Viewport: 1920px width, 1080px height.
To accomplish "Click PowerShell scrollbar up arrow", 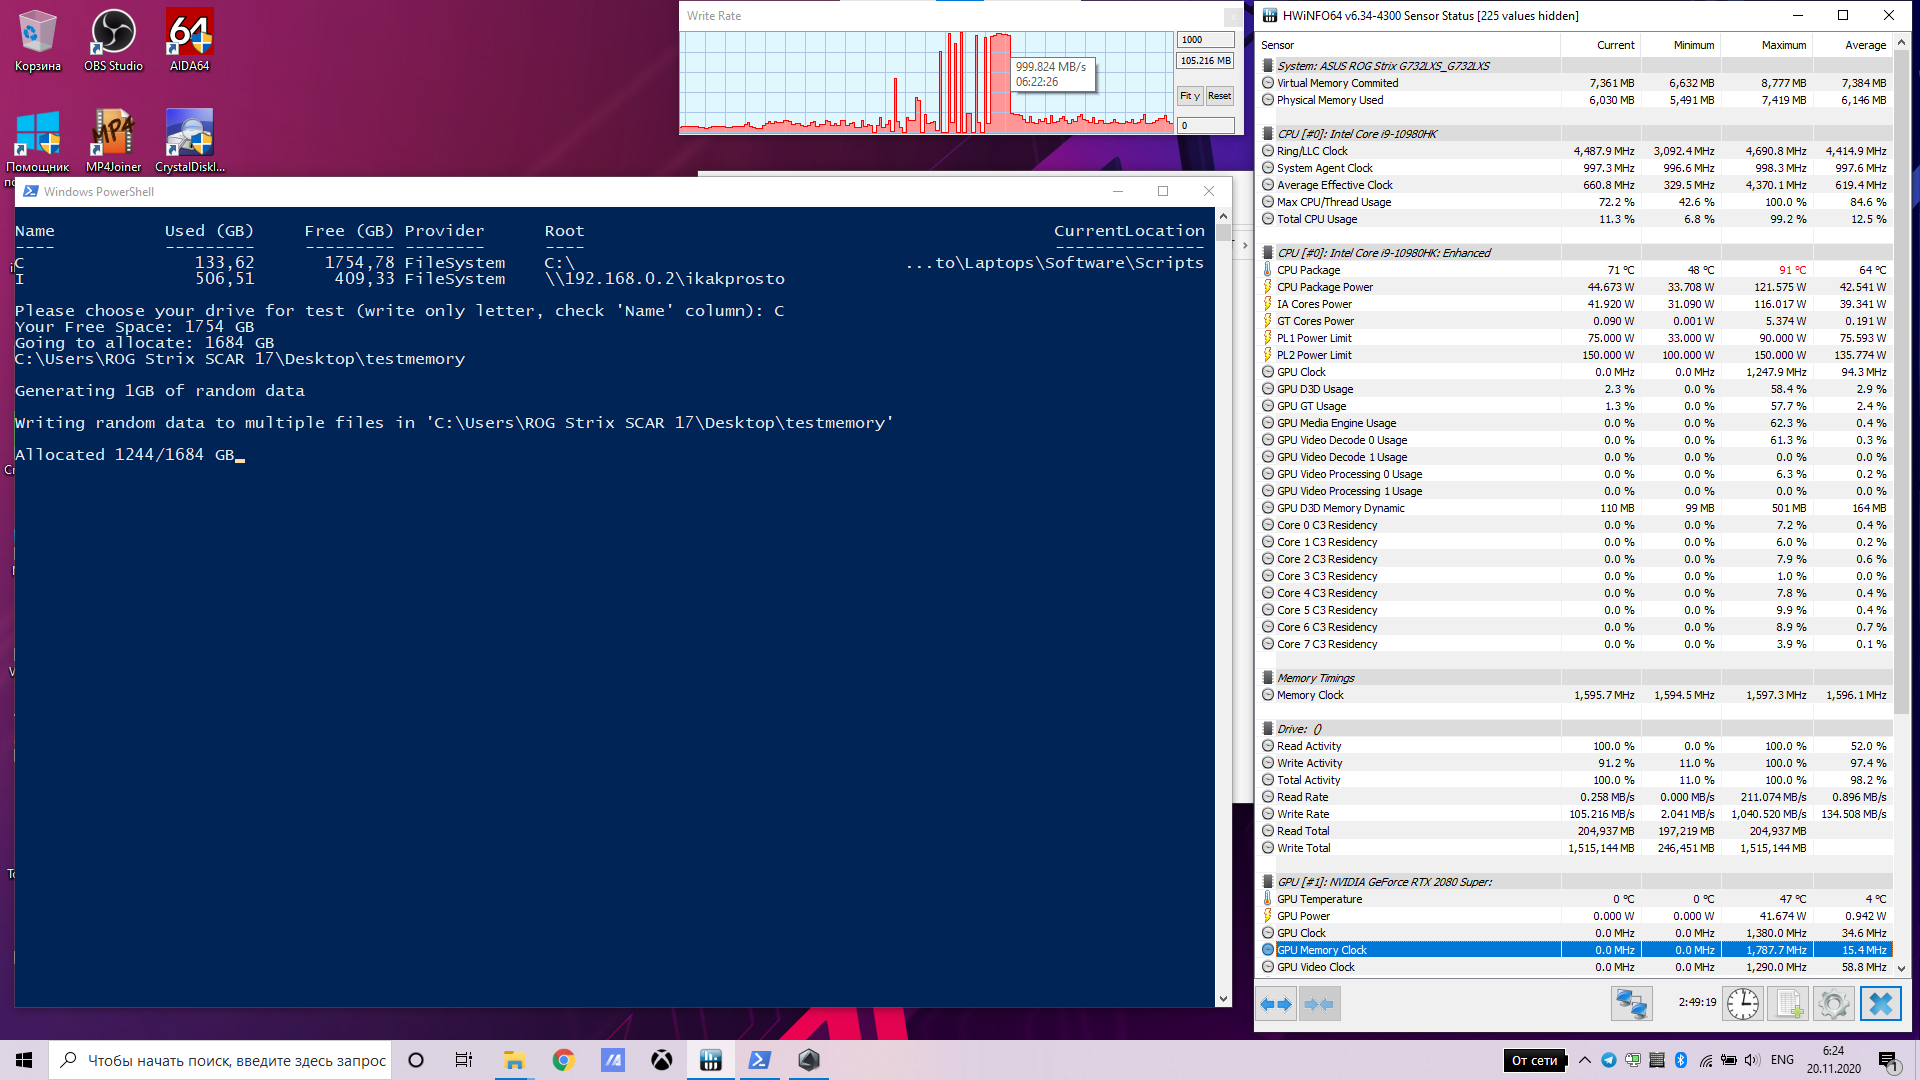I will 1223,216.
